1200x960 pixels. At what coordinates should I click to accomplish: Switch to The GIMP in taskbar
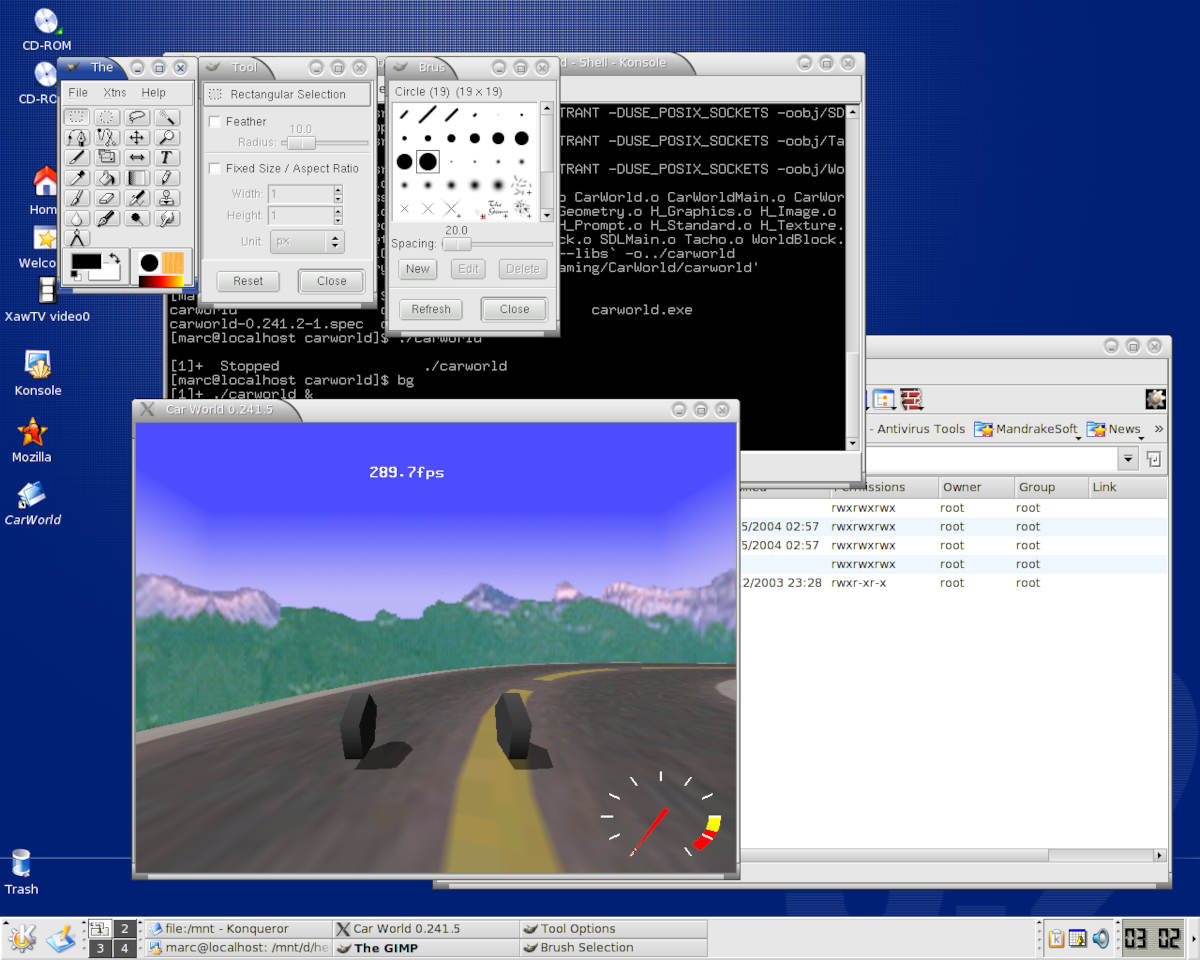click(425, 948)
